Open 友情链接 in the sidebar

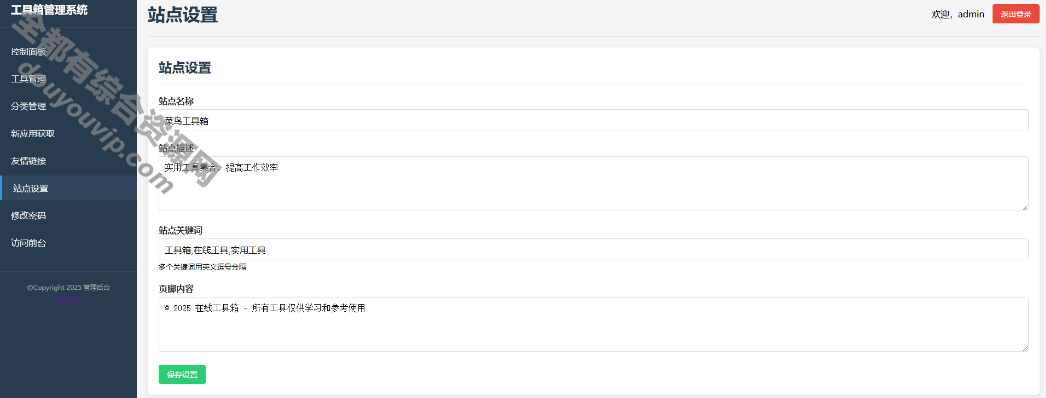click(68, 161)
